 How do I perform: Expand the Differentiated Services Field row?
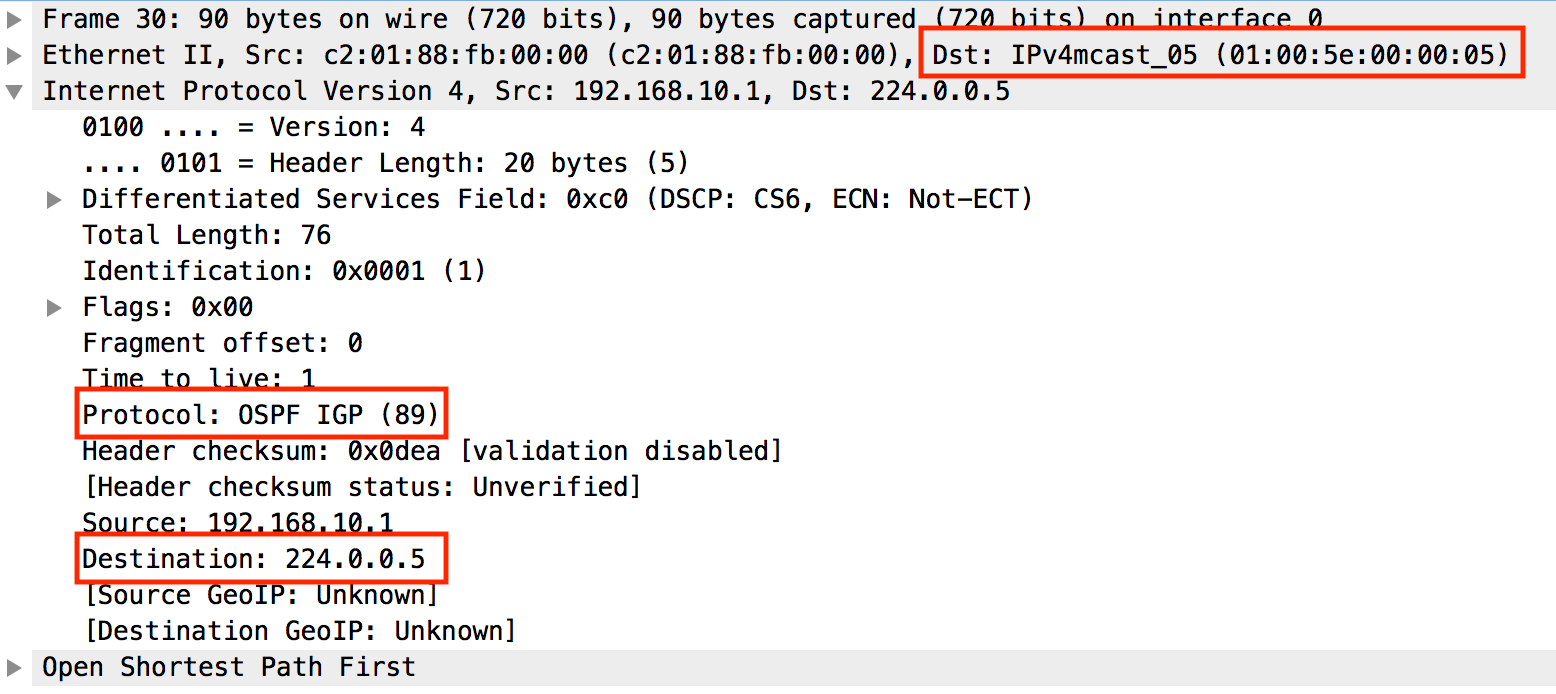(x=55, y=198)
